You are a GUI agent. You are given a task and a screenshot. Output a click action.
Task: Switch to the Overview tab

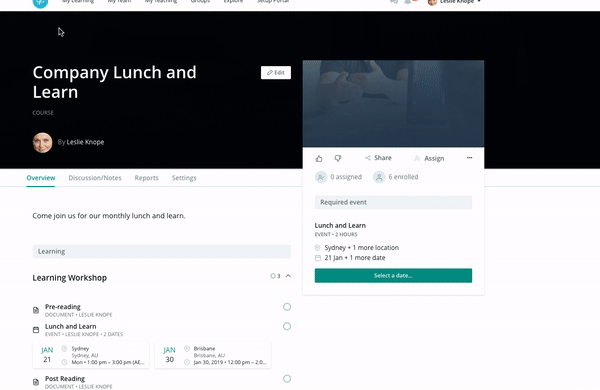(x=41, y=178)
